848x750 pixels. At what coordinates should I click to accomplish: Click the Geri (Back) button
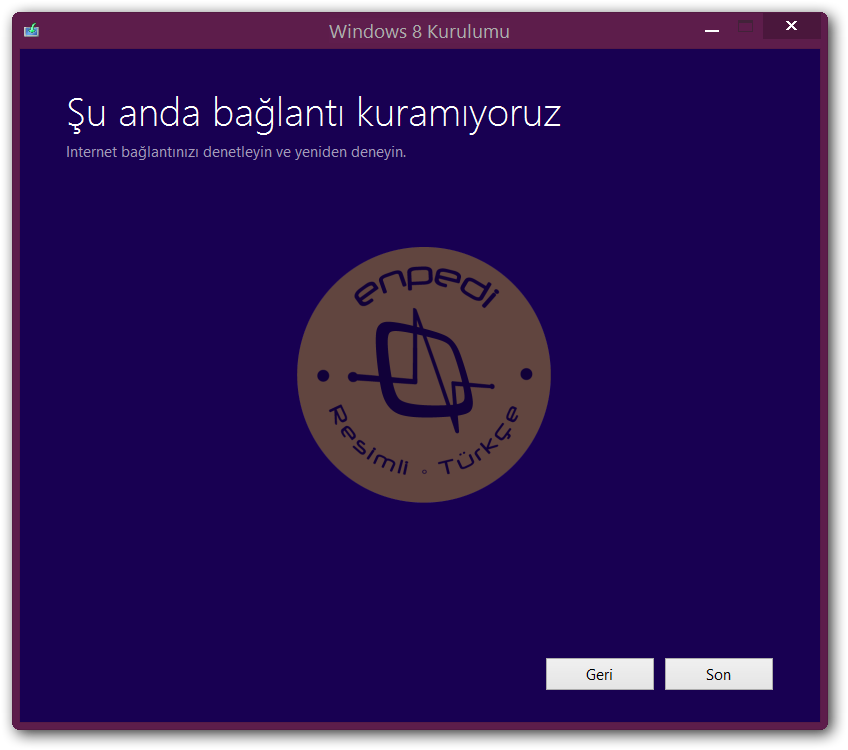coord(599,674)
